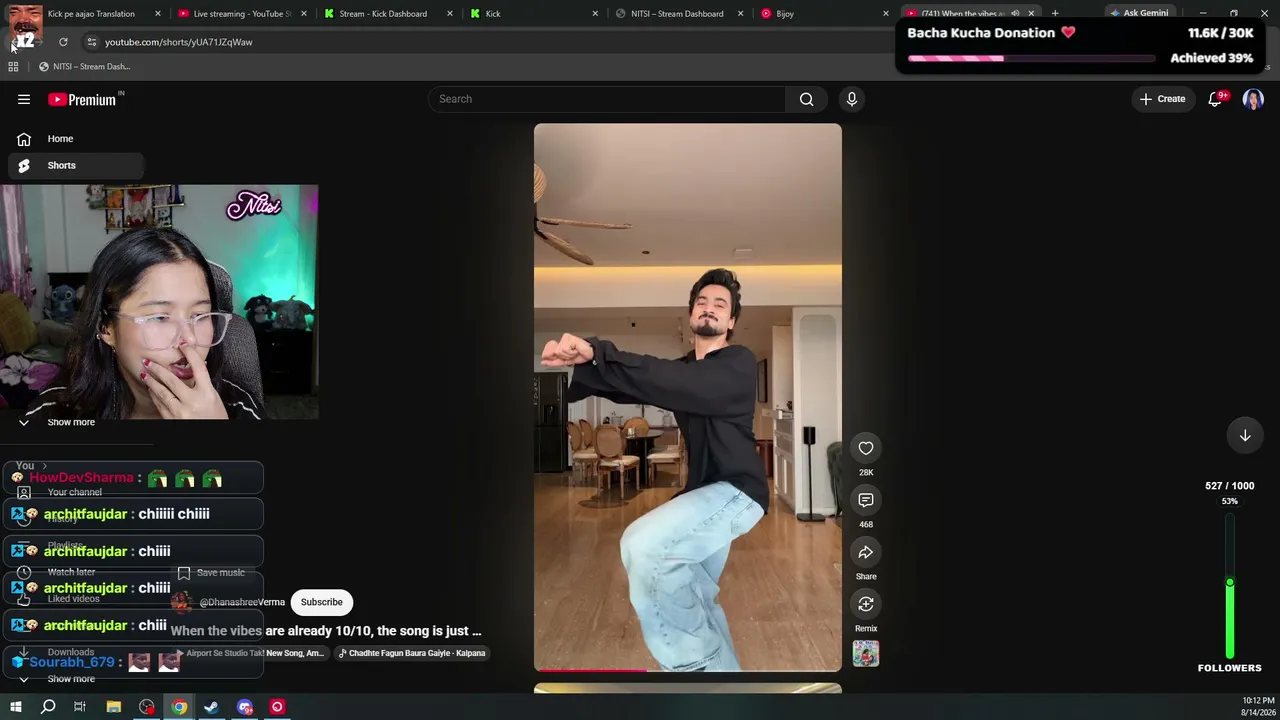
Task: Switch to Google Chrome on the taskbar
Action: click(179, 707)
